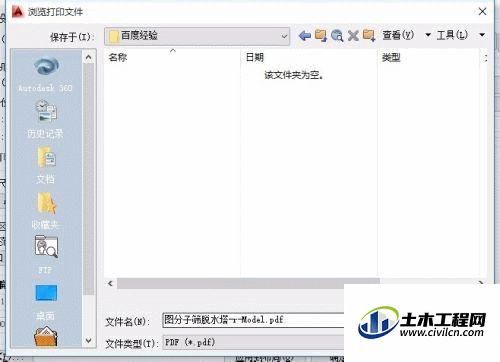Click the orange folder icon at the bottom of the sidebar
Image resolution: width=500 pixels, height=362 pixels.
click(46, 336)
